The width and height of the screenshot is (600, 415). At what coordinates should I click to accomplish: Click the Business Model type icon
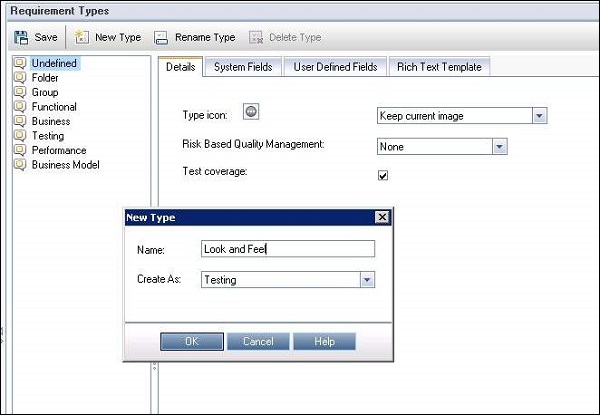(19, 165)
